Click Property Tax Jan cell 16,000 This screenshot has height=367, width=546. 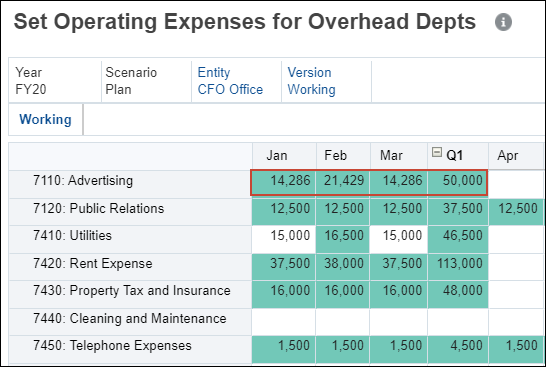(284, 294)
